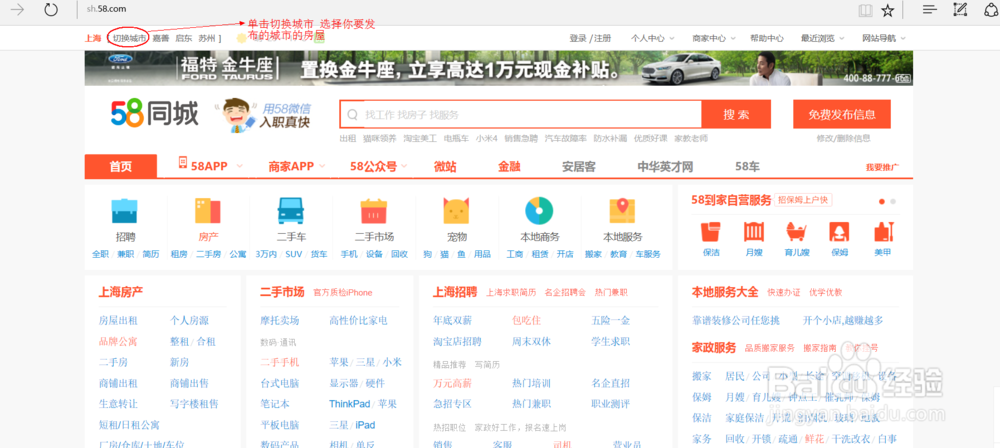Click the 本地服务 map pin icon
The width and height of the screenshot is (1000, 448).
[622, 211]
